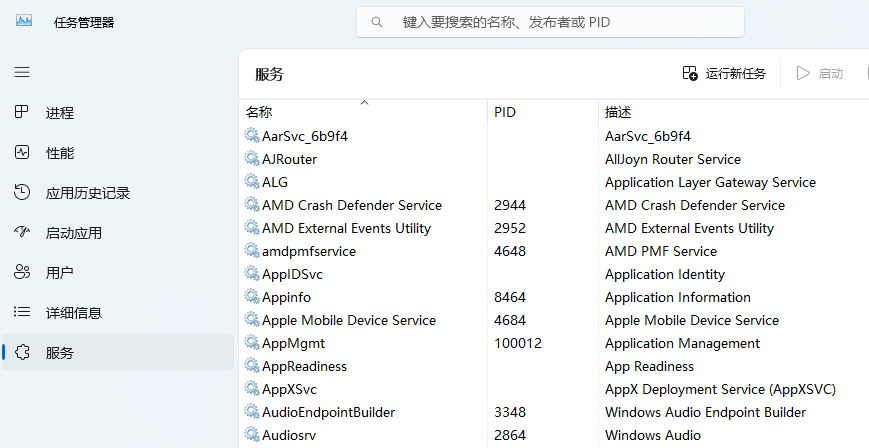
Task: Select the Apple Mobile Device Service row
Action: coord(554,320)
